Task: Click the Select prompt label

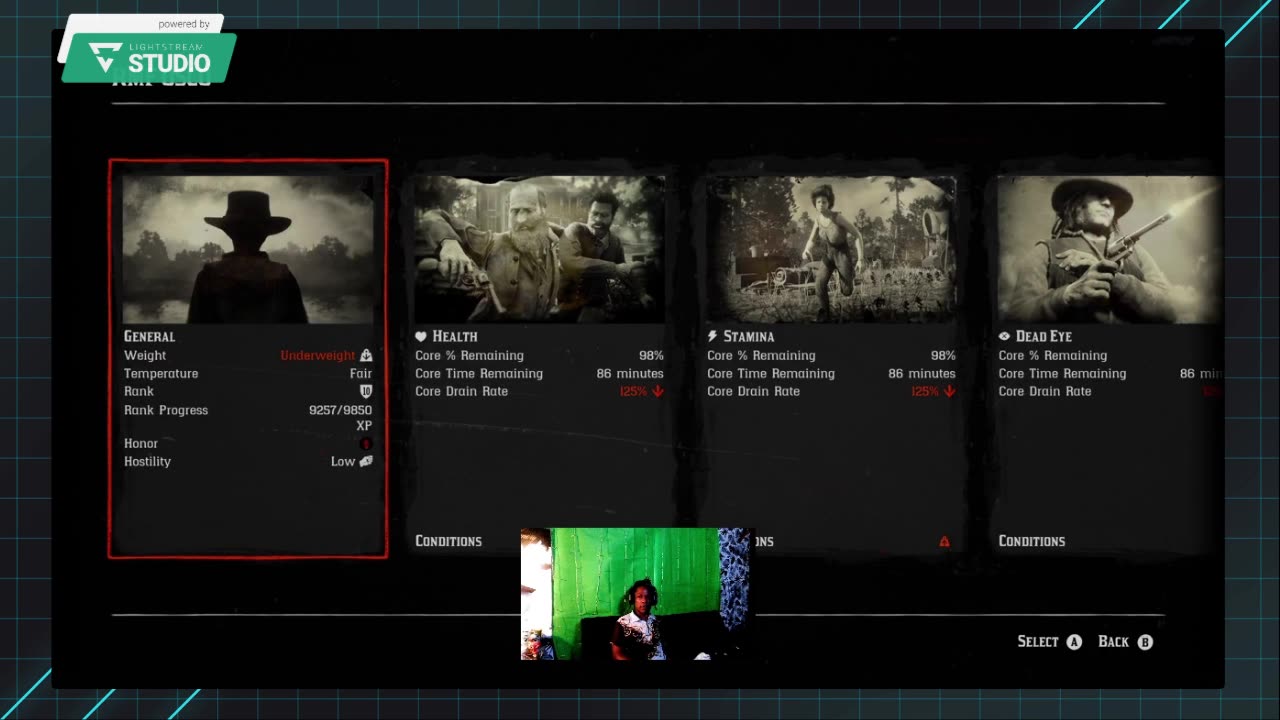Action: click(1037, 642)
